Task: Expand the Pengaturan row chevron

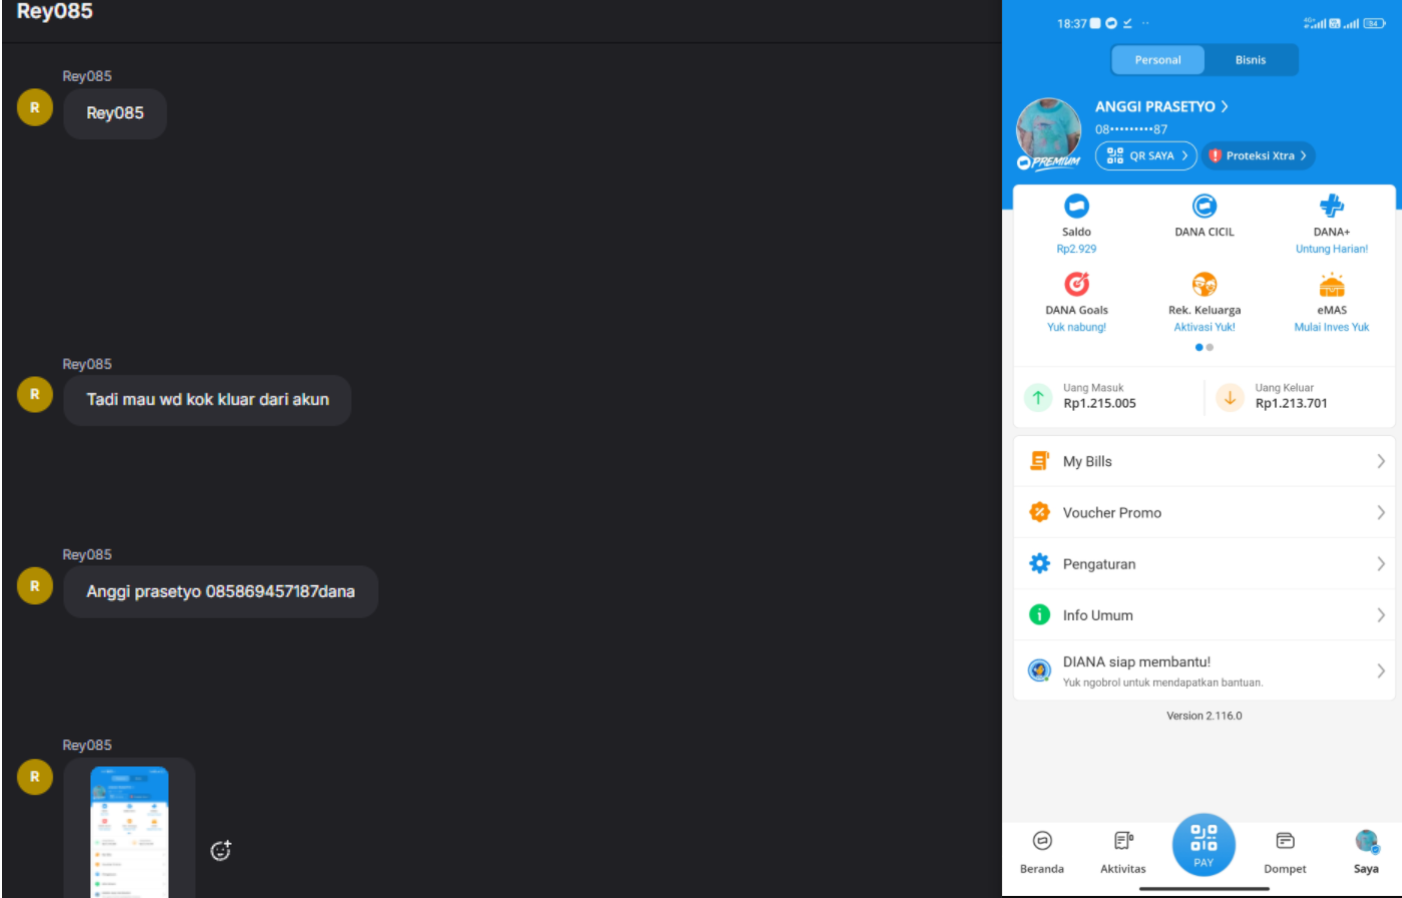Action: point(1380,564)
